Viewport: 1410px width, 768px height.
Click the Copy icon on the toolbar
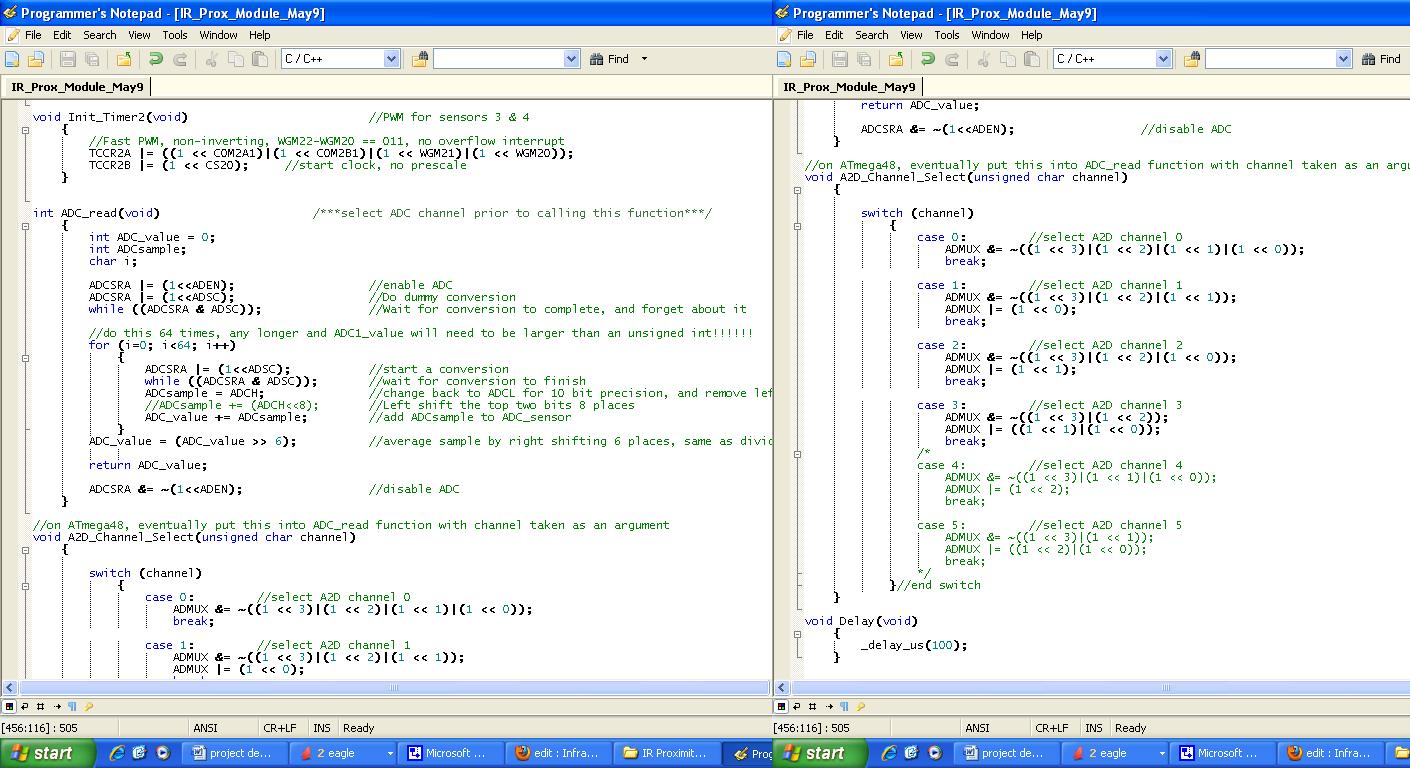234,58
